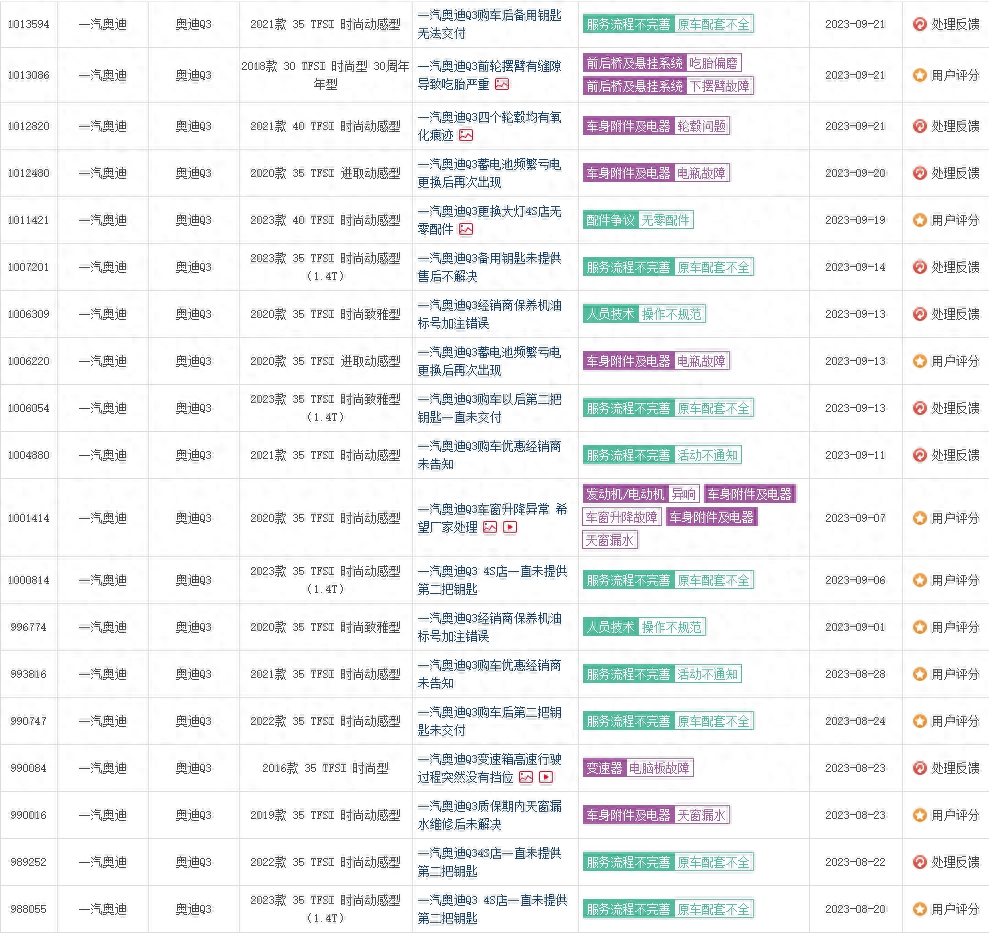Click the 用户评分 star icon for complaint 996774
The width and height of the screenshot is (989, 933).
tap(920, 627)
